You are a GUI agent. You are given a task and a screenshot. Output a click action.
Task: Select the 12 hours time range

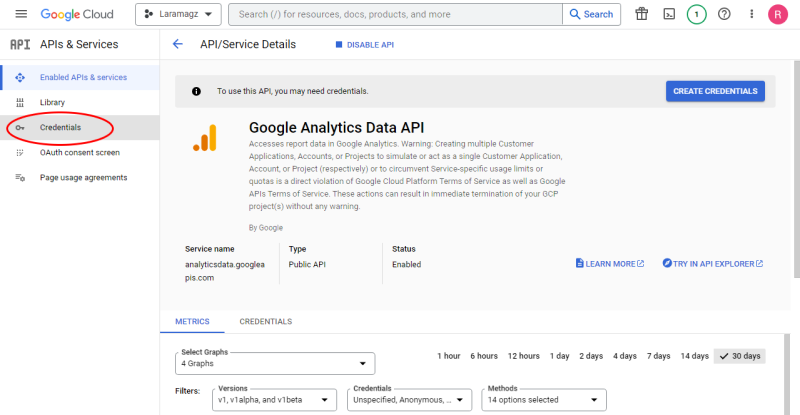coord(523,356)
